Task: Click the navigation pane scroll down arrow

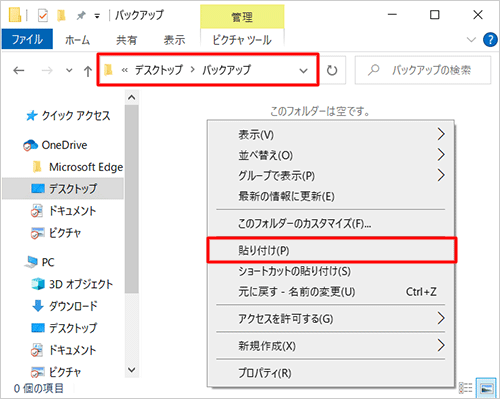Action: click(x=132, y=370)
